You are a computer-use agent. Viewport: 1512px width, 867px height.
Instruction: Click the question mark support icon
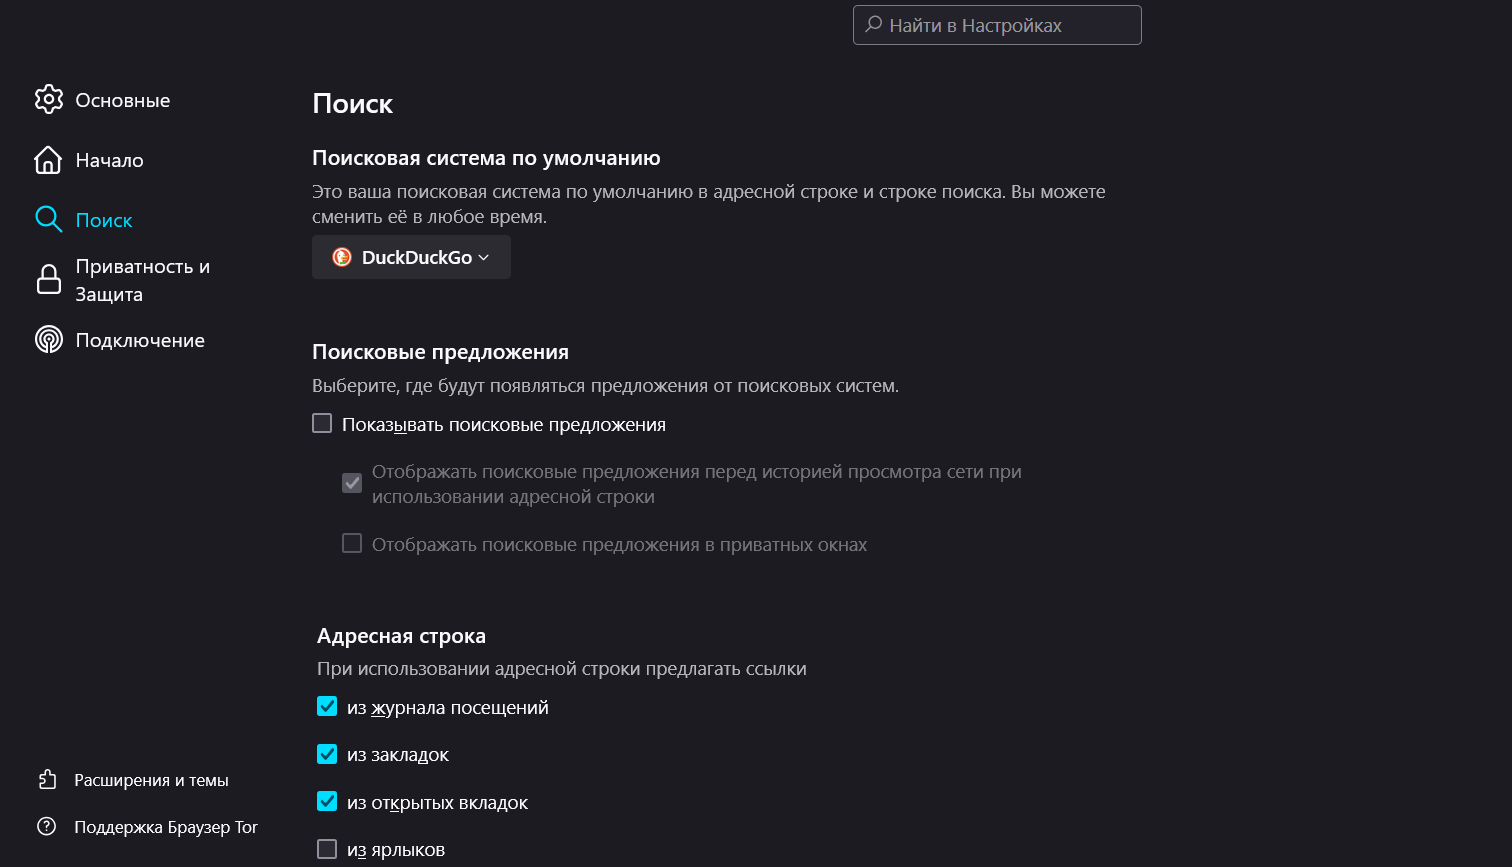(47, 827)
